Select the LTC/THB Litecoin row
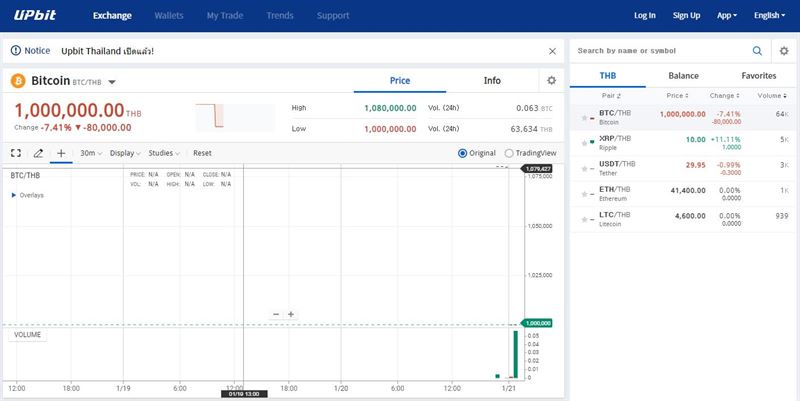The image size is (800, 401). coord(683,220)
